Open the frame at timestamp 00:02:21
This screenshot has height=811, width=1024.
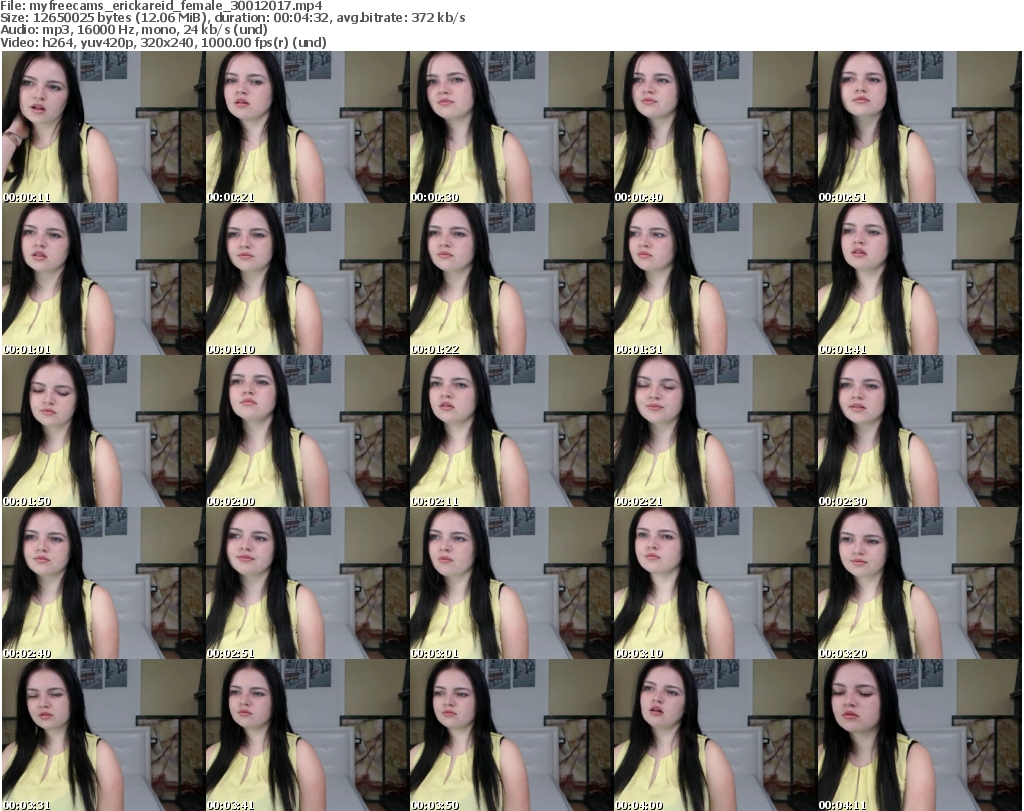[715, 432]
